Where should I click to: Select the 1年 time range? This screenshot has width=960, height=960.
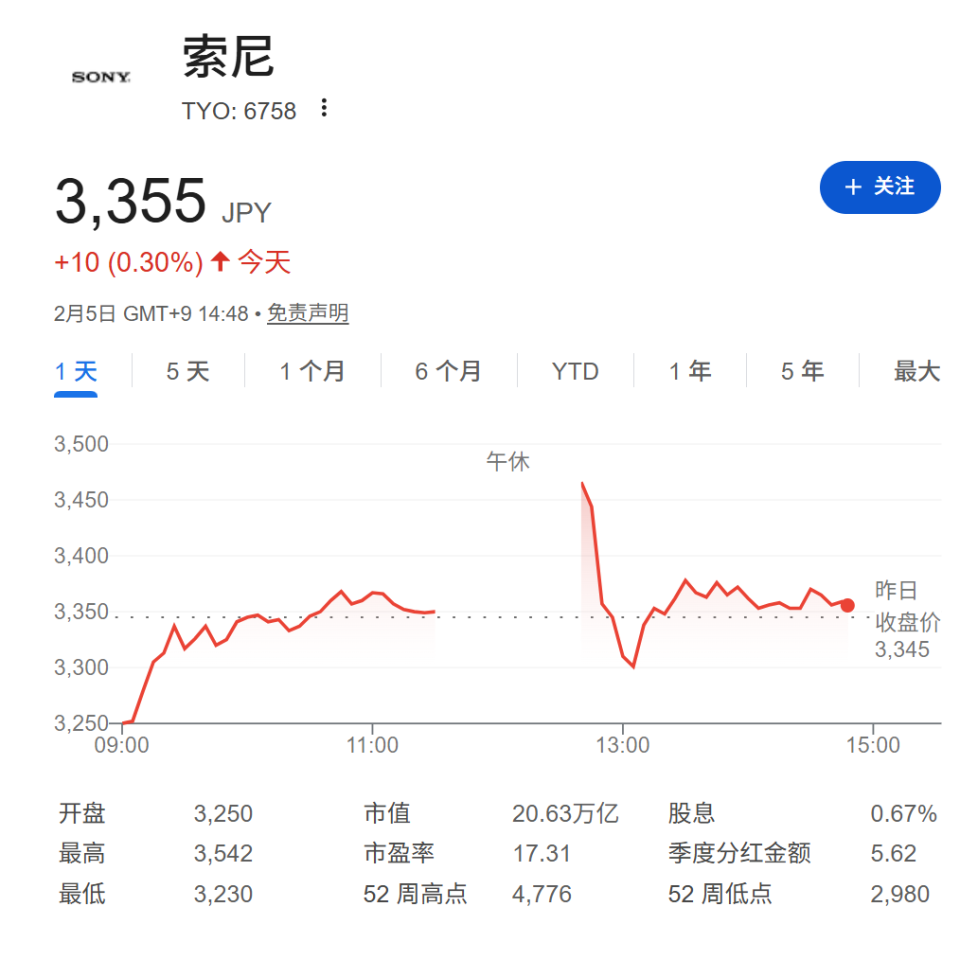click(689, 370)
